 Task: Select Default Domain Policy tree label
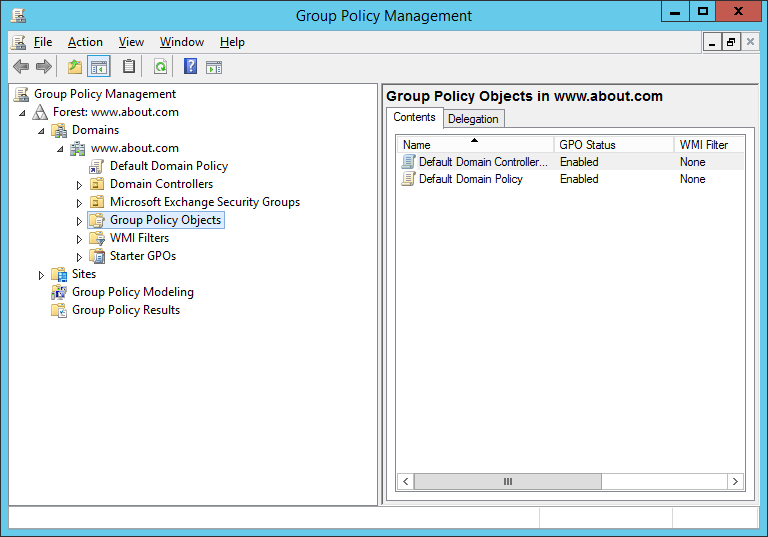tap(169, 167)
